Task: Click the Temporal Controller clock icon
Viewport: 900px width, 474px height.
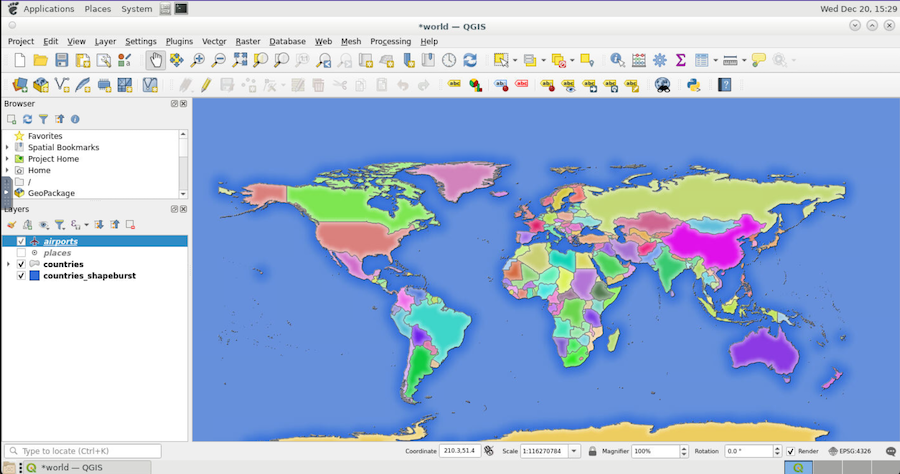Action: 449,60
